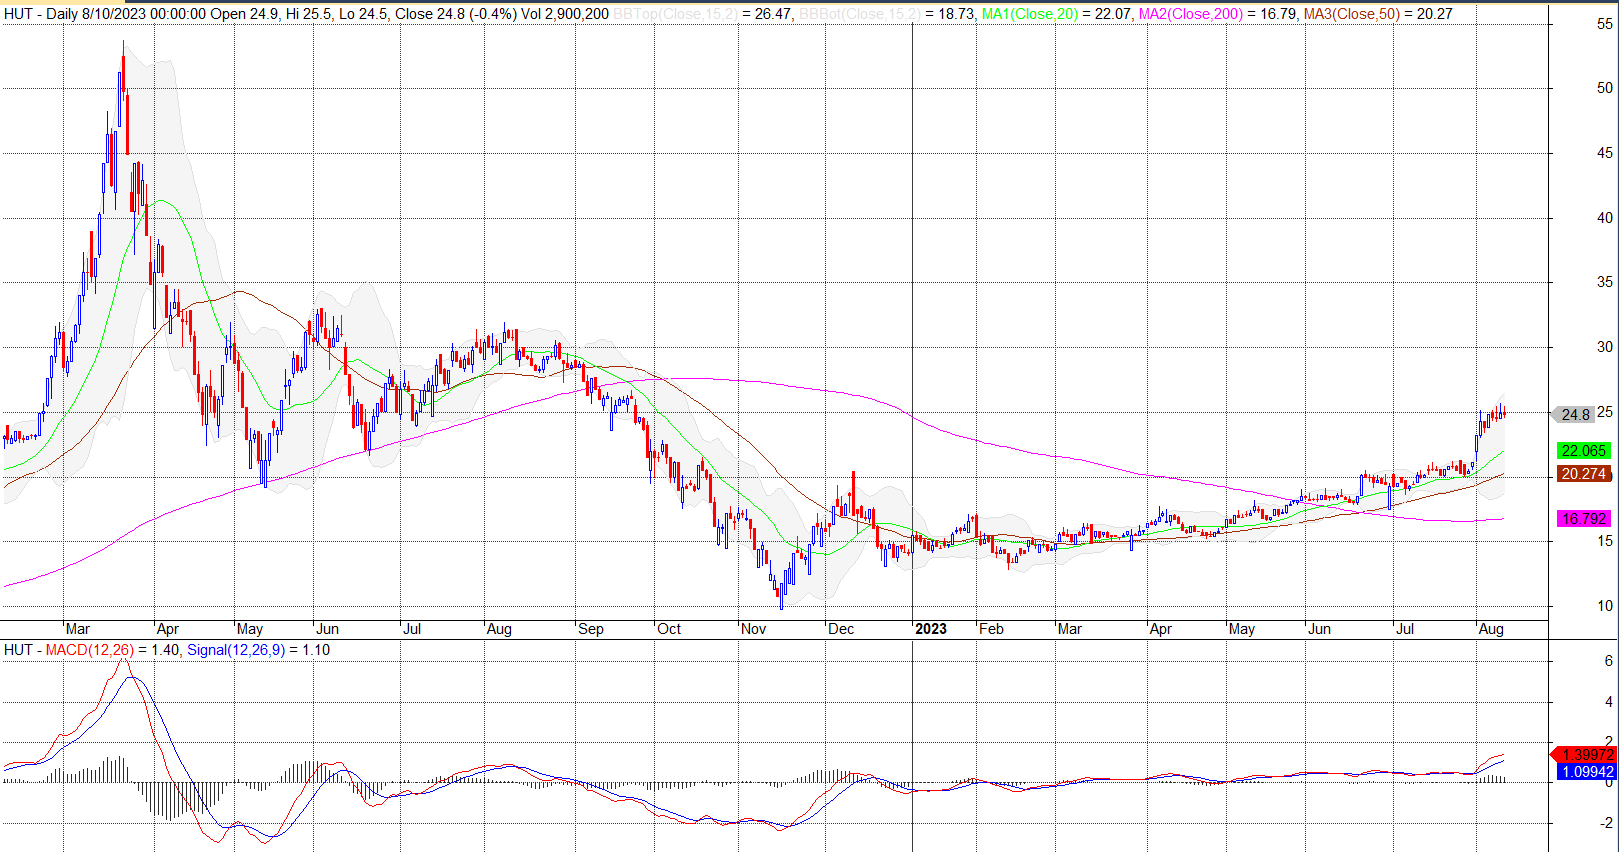Click the MA2(Close,200) legend label
The image size is (1619, 852).
point(1190,14)
